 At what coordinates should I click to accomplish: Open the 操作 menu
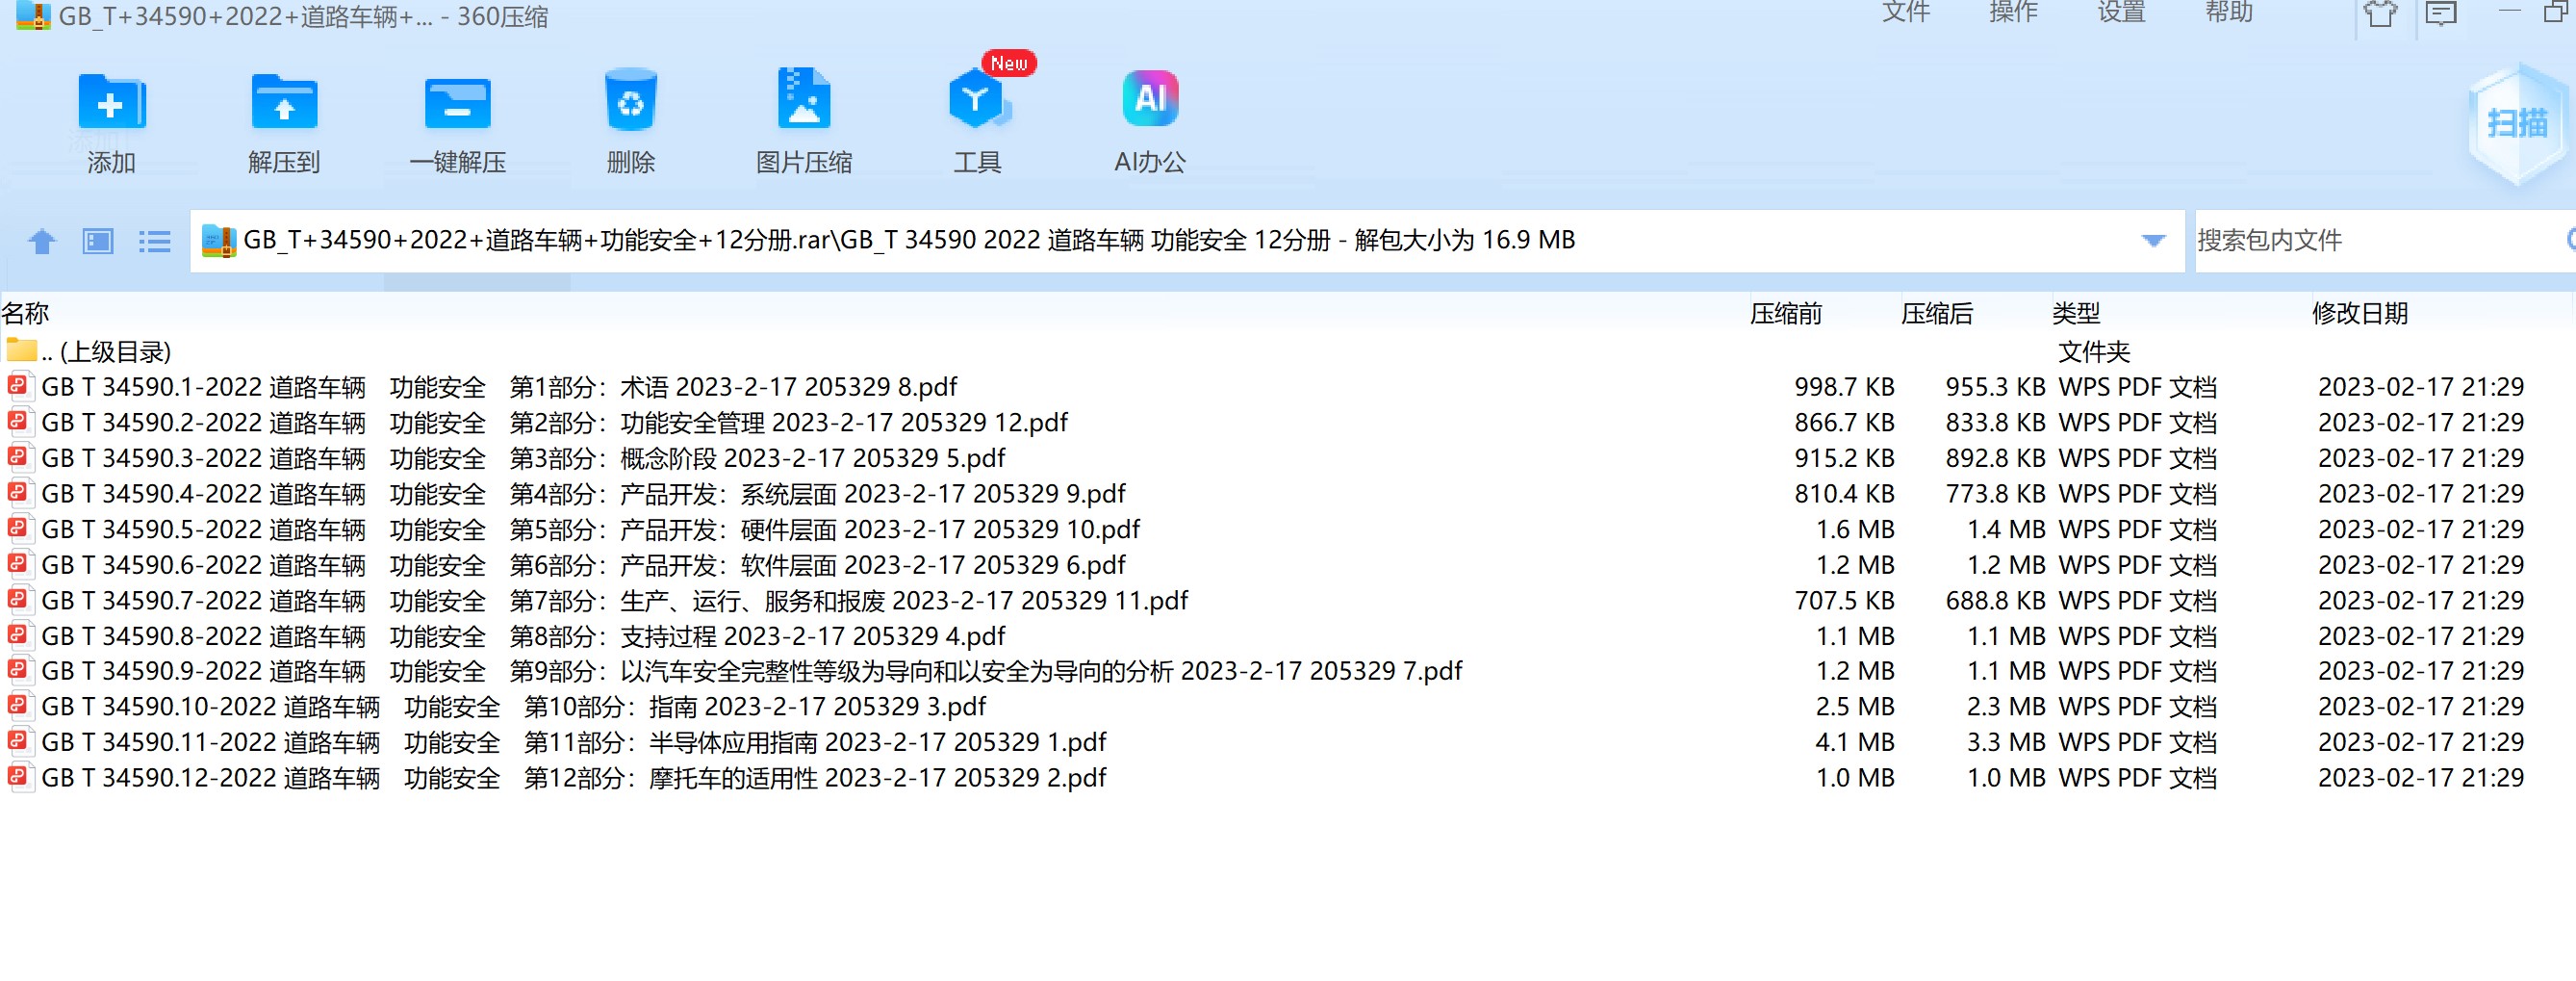click(x=2014, y=12)
